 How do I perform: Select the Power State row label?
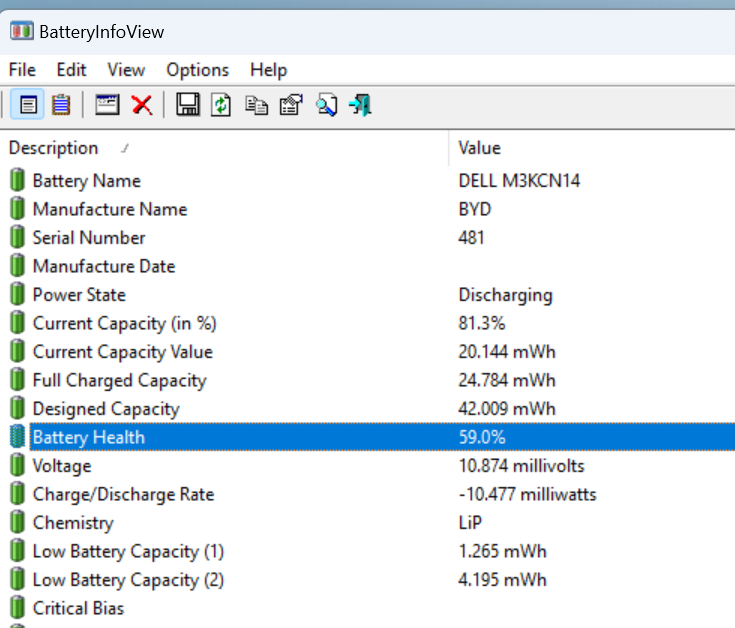point(79,295)
